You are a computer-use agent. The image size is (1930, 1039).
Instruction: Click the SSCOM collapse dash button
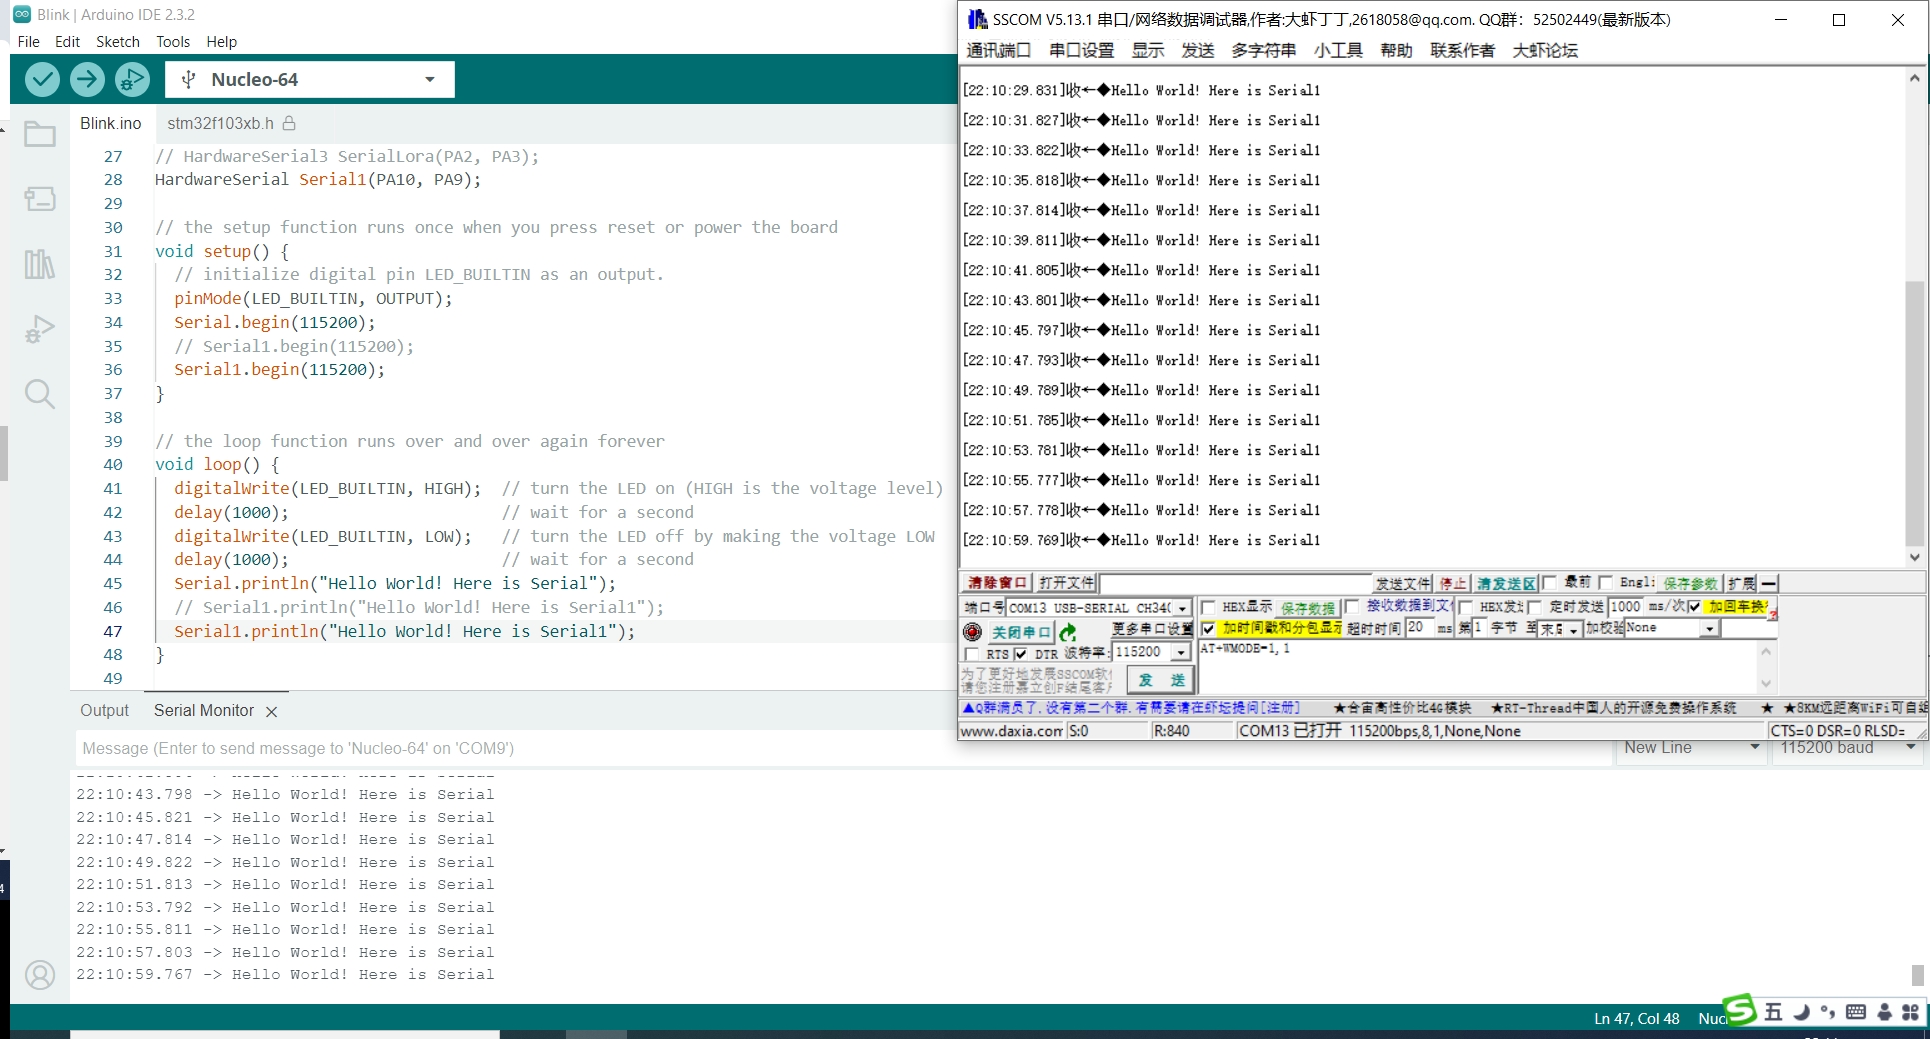(1769, 583)
